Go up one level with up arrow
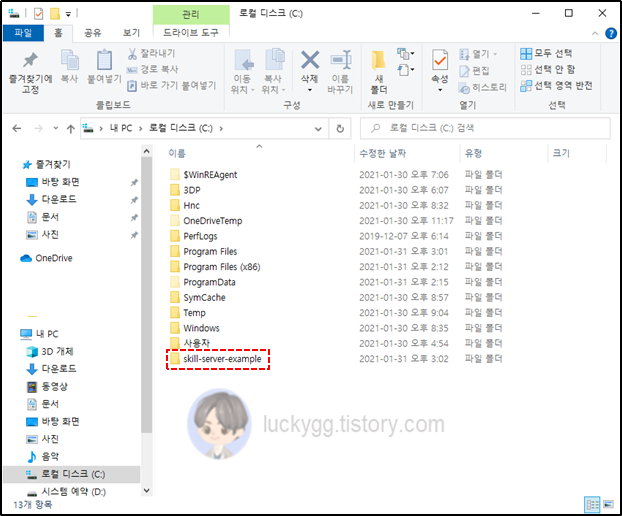 [71, 129]
